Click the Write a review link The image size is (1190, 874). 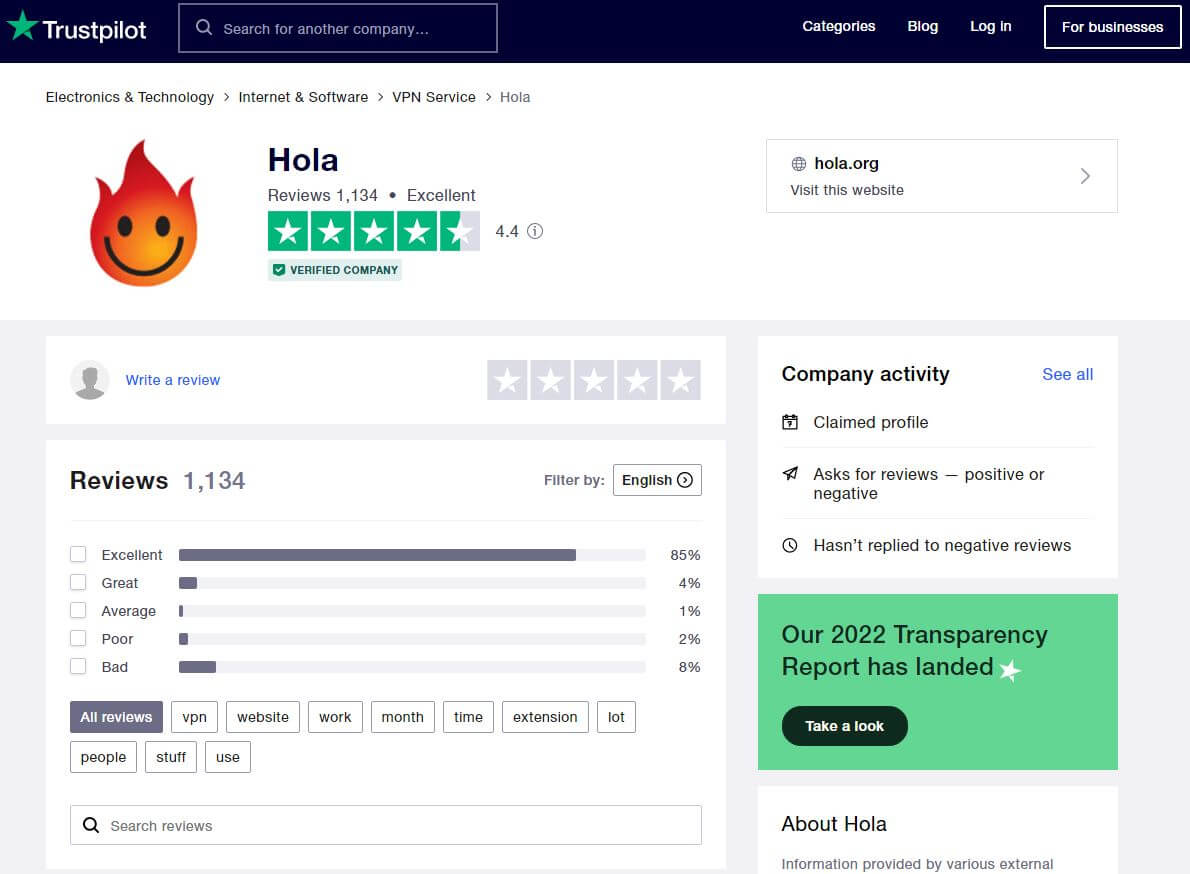click(173, 380)
